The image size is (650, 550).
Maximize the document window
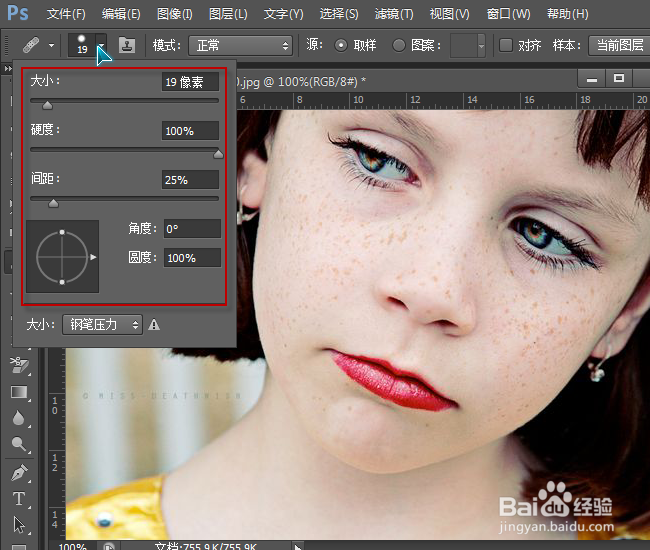click(619, 79)
